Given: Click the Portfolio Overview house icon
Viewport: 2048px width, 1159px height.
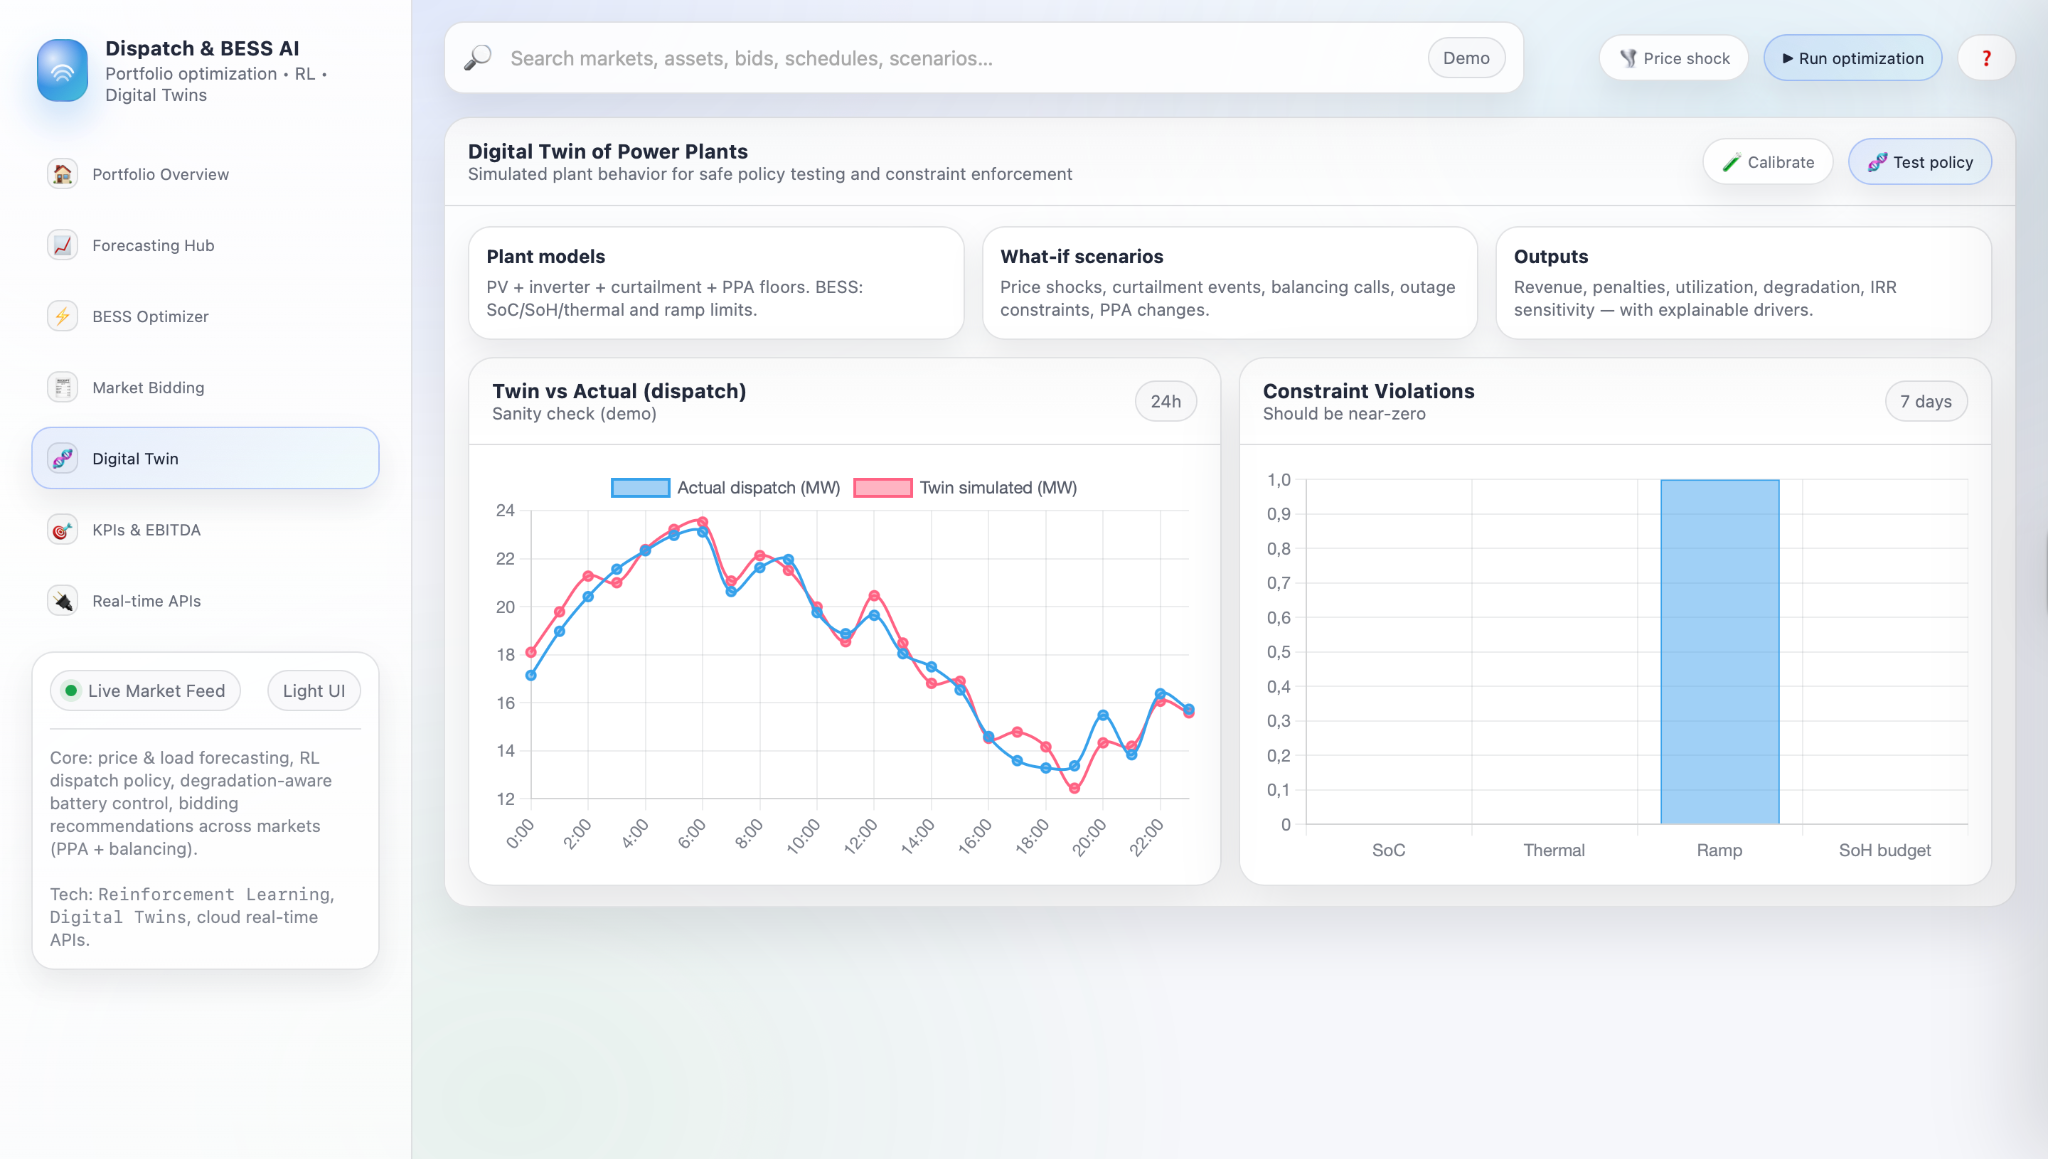Looking at the screenshot, I should pyautogui.click(x=63, y=174).
